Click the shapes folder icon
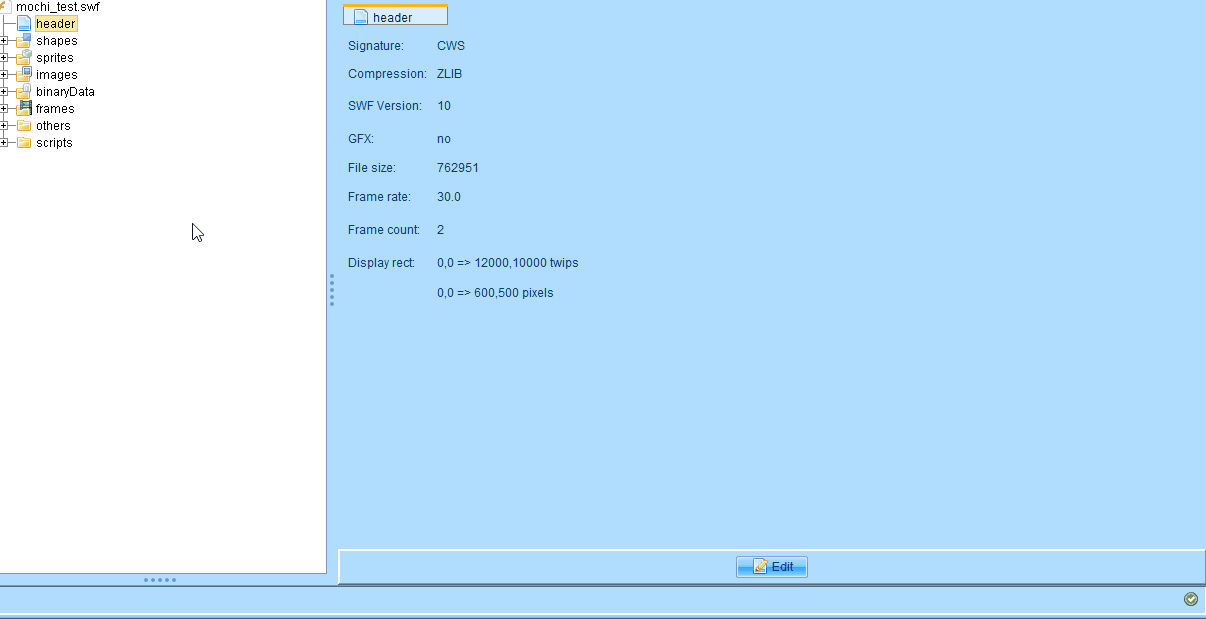 24,41
